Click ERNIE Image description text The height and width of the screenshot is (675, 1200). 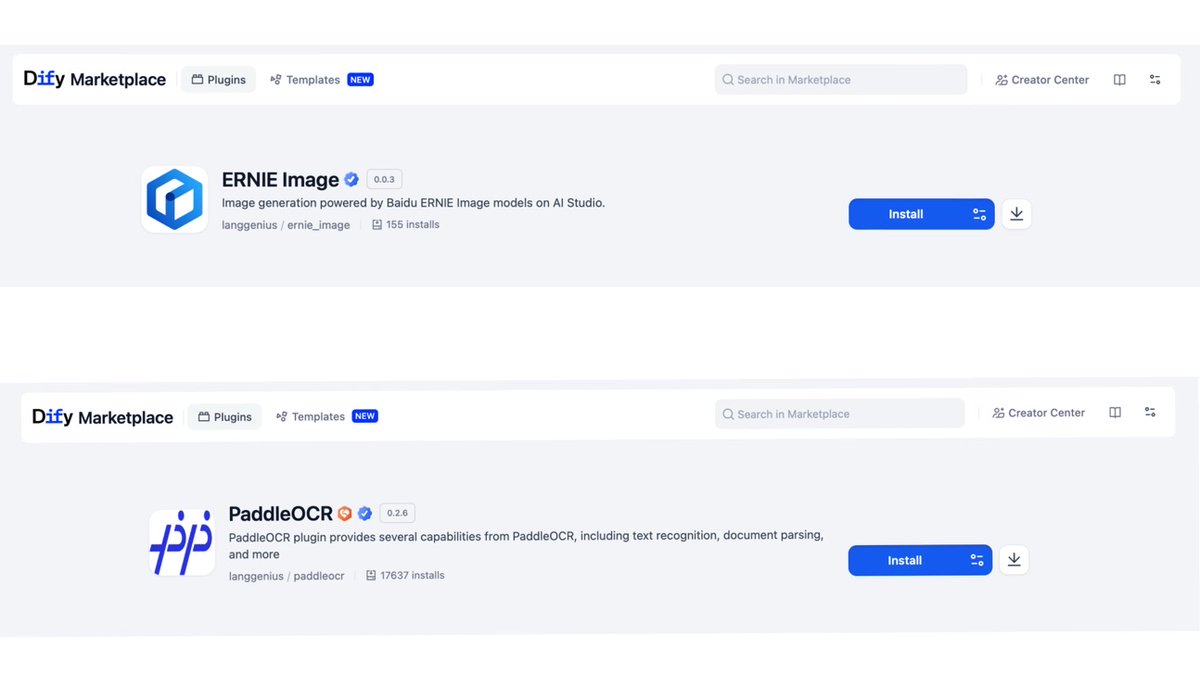coord(413,203)
